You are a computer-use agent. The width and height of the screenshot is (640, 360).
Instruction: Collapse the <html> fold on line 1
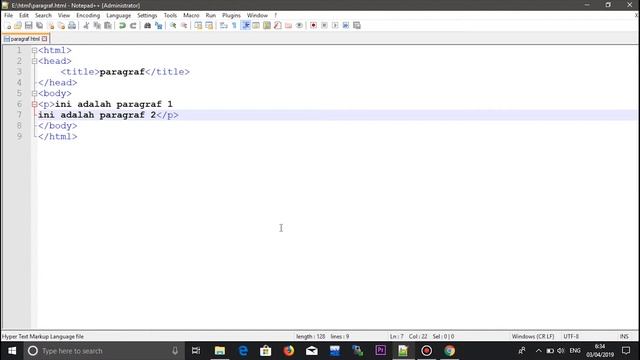(34, 51)
